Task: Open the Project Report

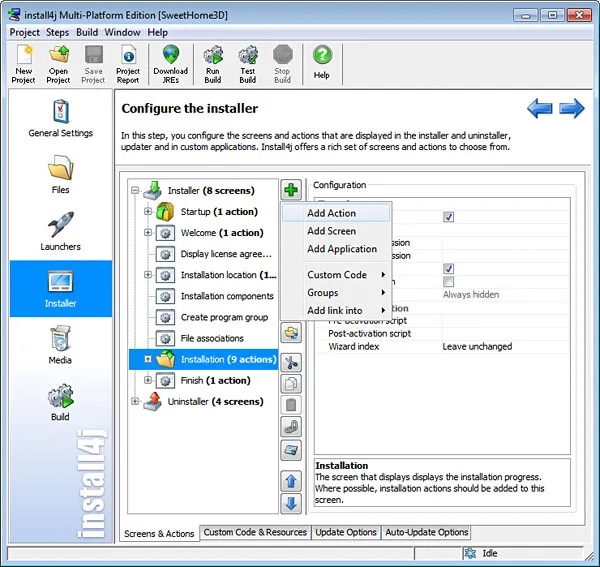Action: click(x=128, y=64)
